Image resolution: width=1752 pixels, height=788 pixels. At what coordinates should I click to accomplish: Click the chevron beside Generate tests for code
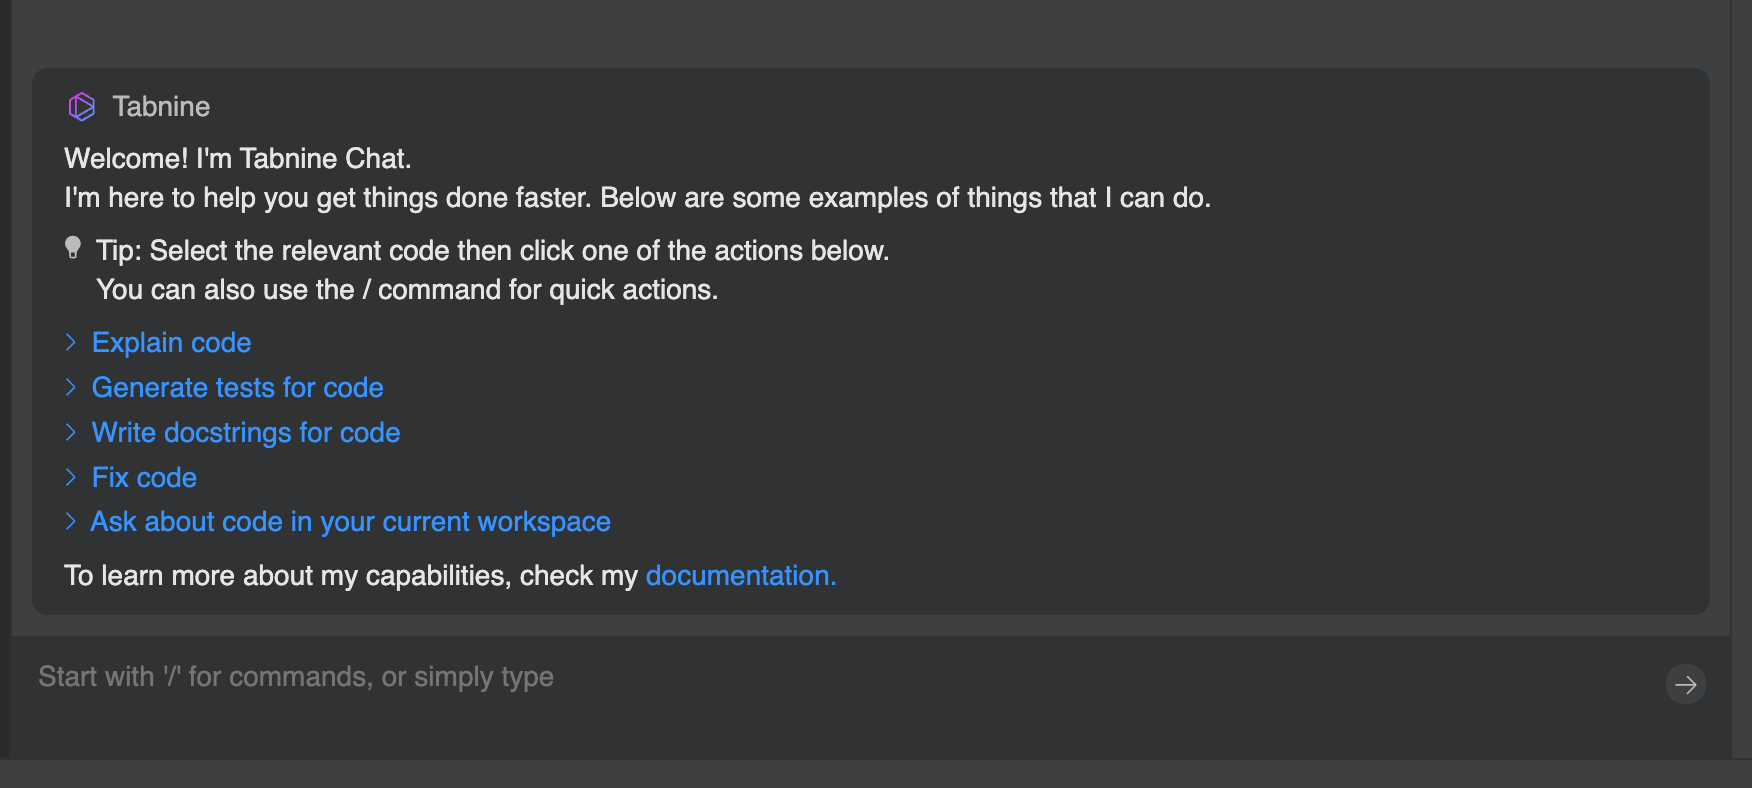(x=71, y=387)
